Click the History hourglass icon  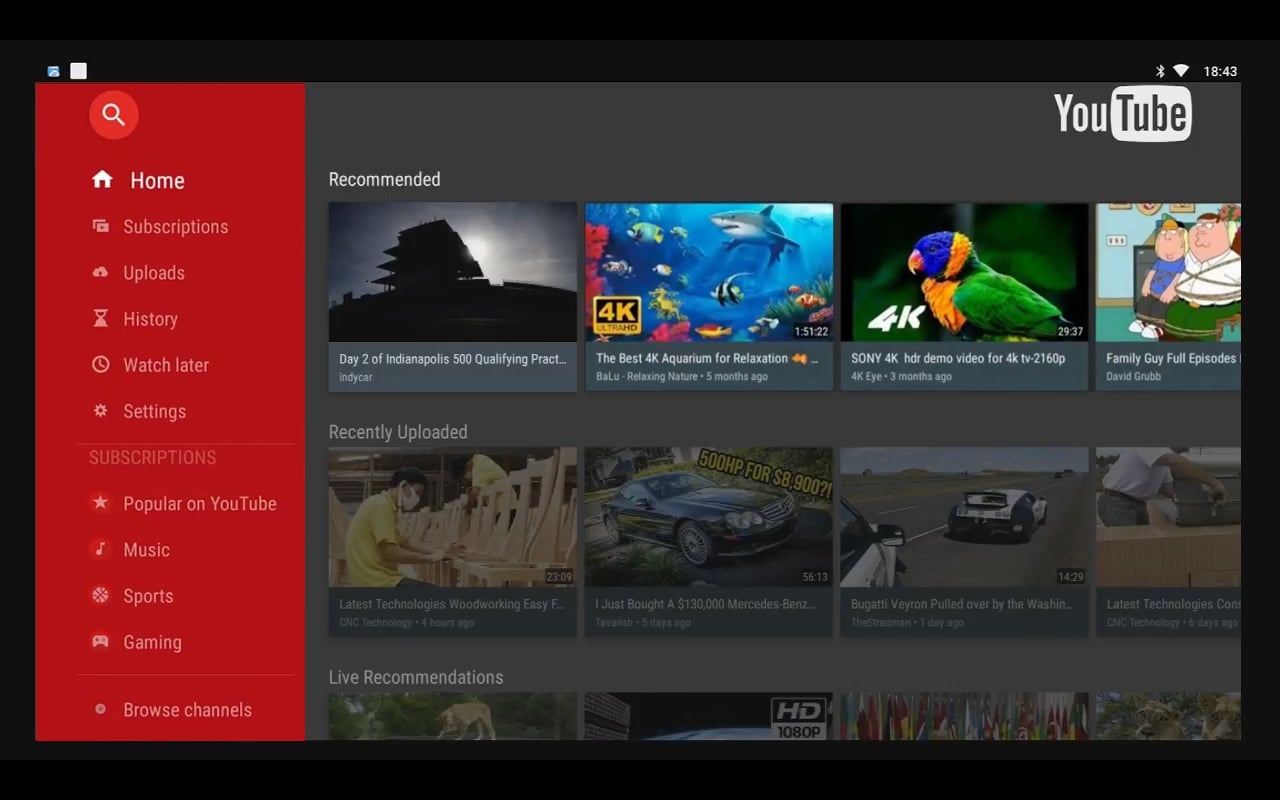point(100,318)
